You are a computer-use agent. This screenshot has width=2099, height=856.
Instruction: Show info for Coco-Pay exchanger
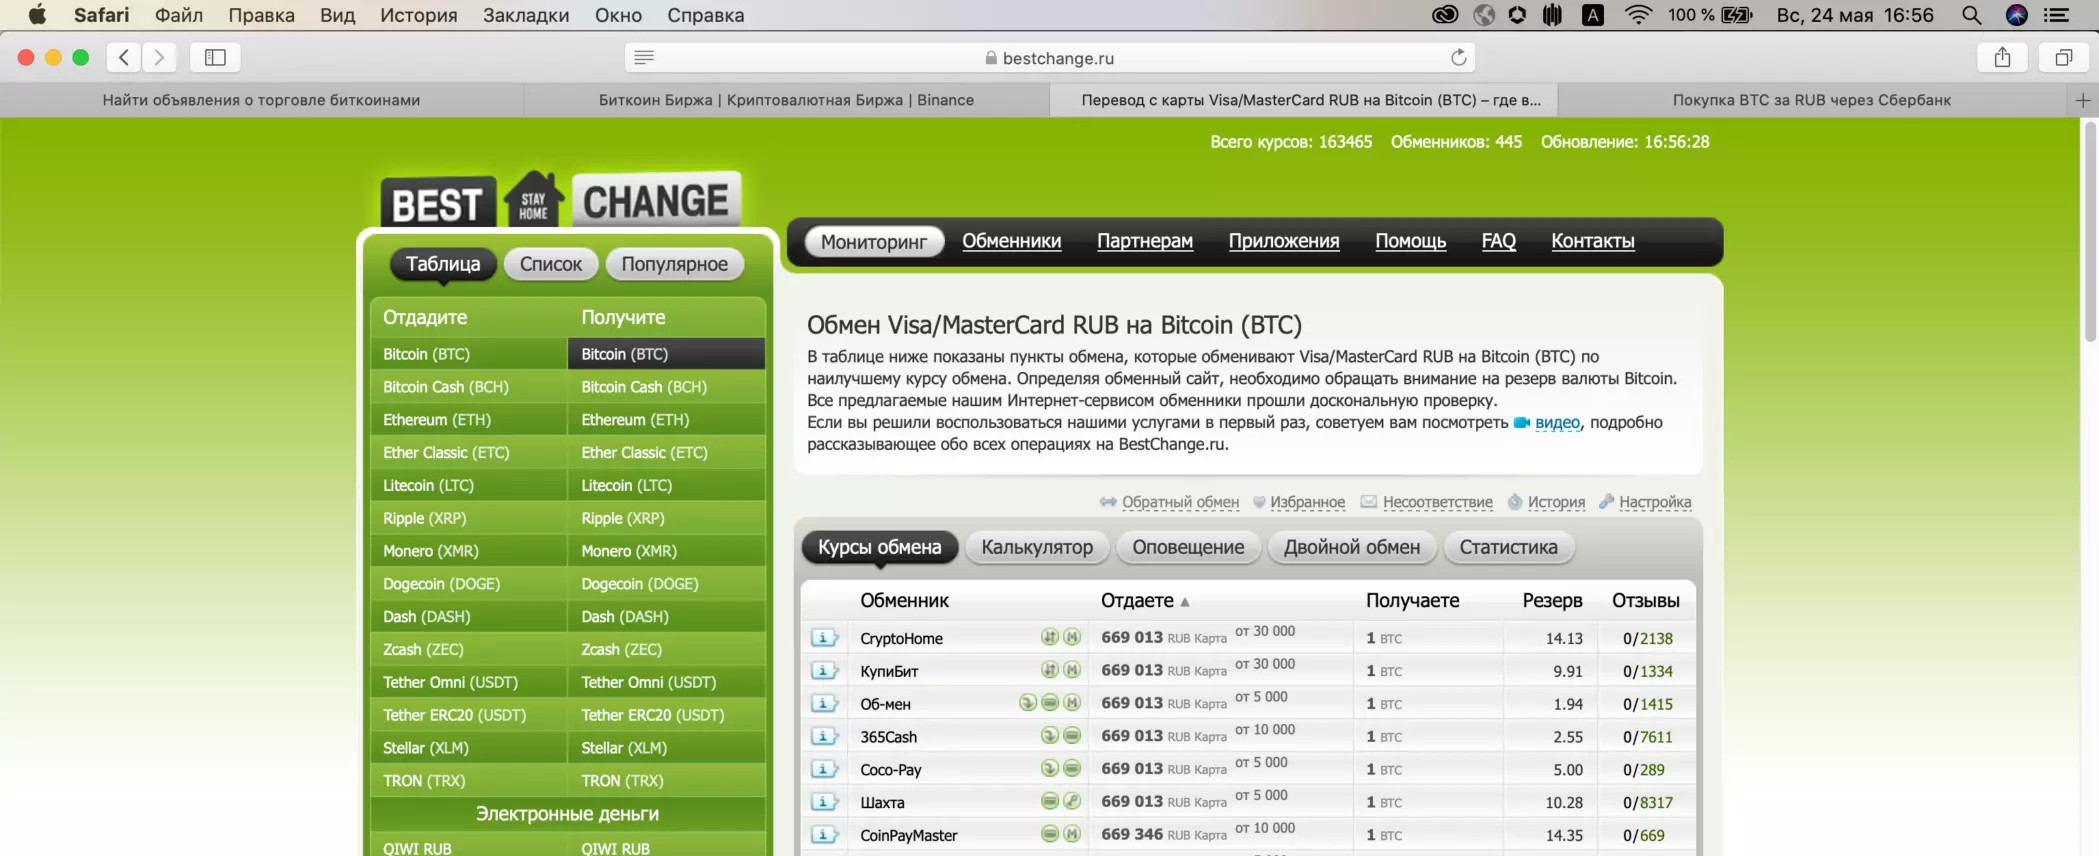(x=824, y=770)
